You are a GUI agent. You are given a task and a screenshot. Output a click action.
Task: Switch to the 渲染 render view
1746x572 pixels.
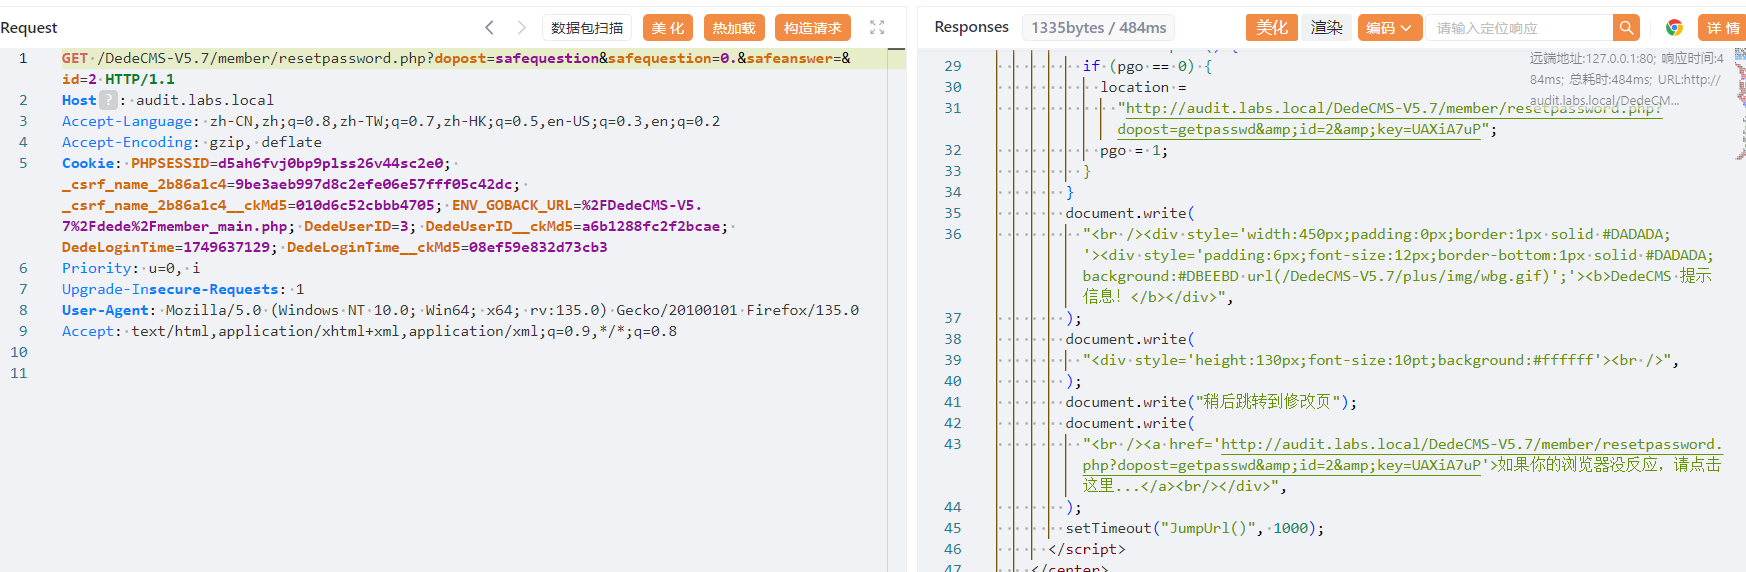click(1327, 28)
